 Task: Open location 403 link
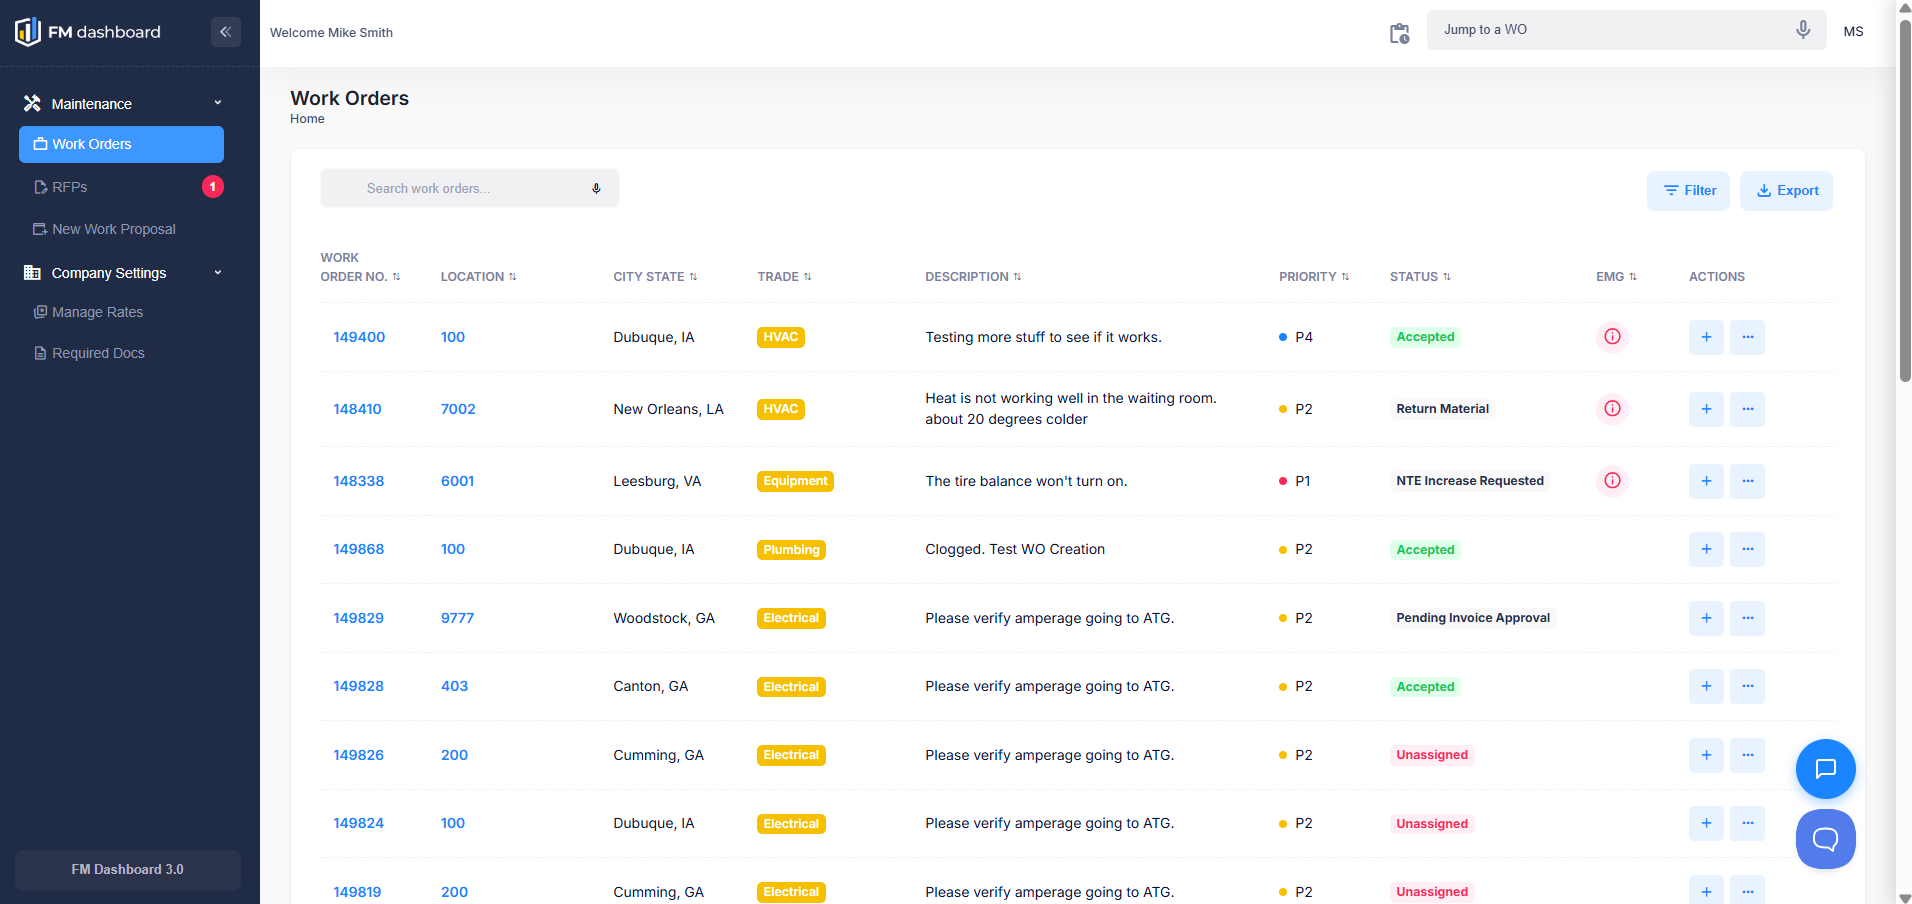pyautogui.click(x=454, y=686)
